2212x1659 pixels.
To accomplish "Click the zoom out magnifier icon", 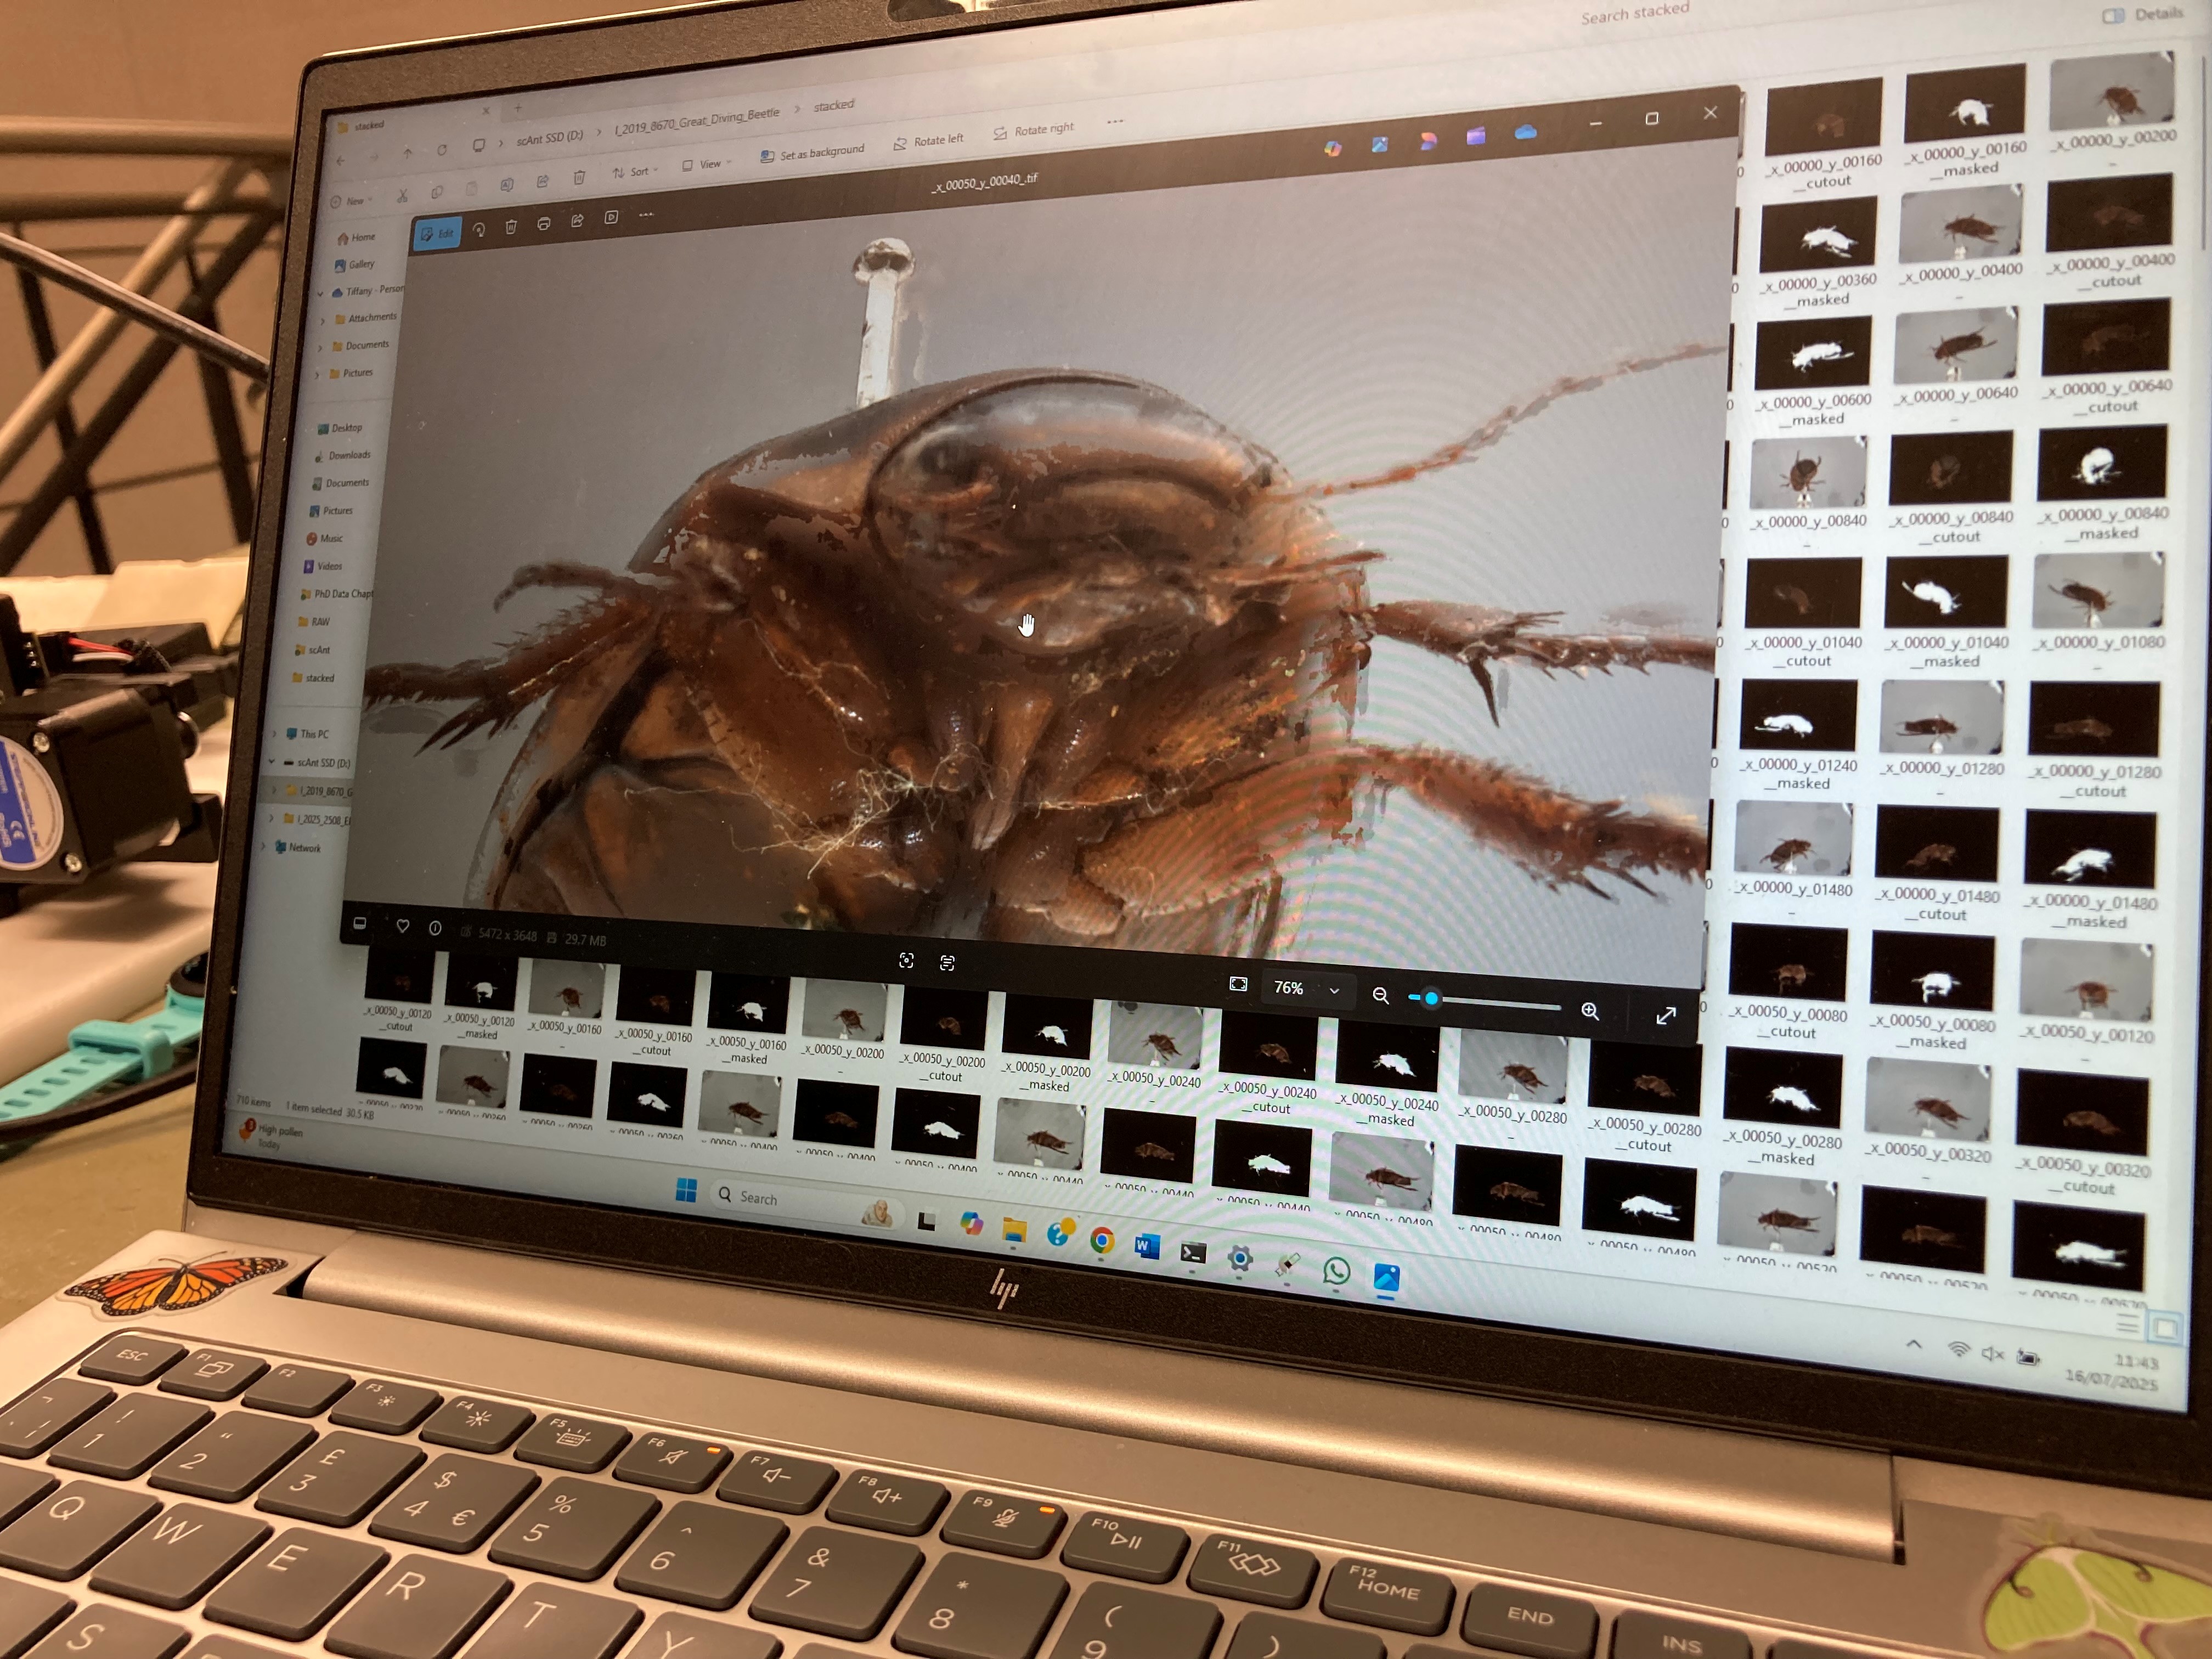I will pos(1380,995).
